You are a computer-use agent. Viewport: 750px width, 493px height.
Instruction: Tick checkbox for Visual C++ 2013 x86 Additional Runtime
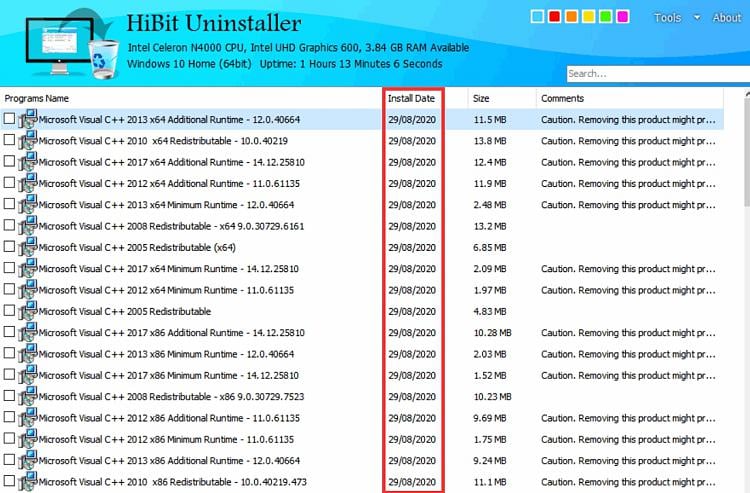pos(9,459)
